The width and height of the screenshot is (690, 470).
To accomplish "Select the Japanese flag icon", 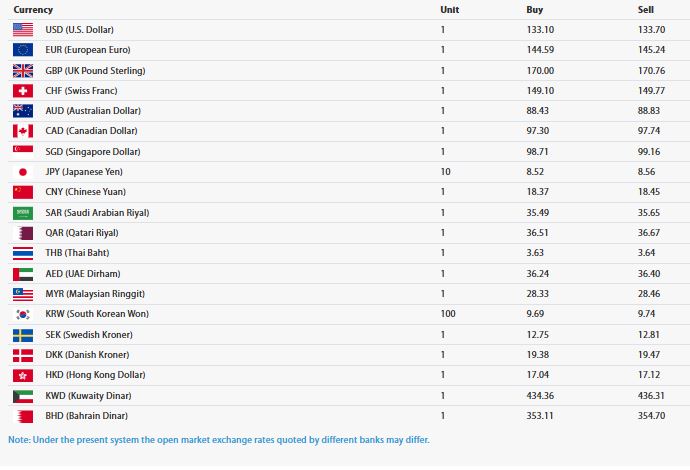I will [x=23, y=172].
